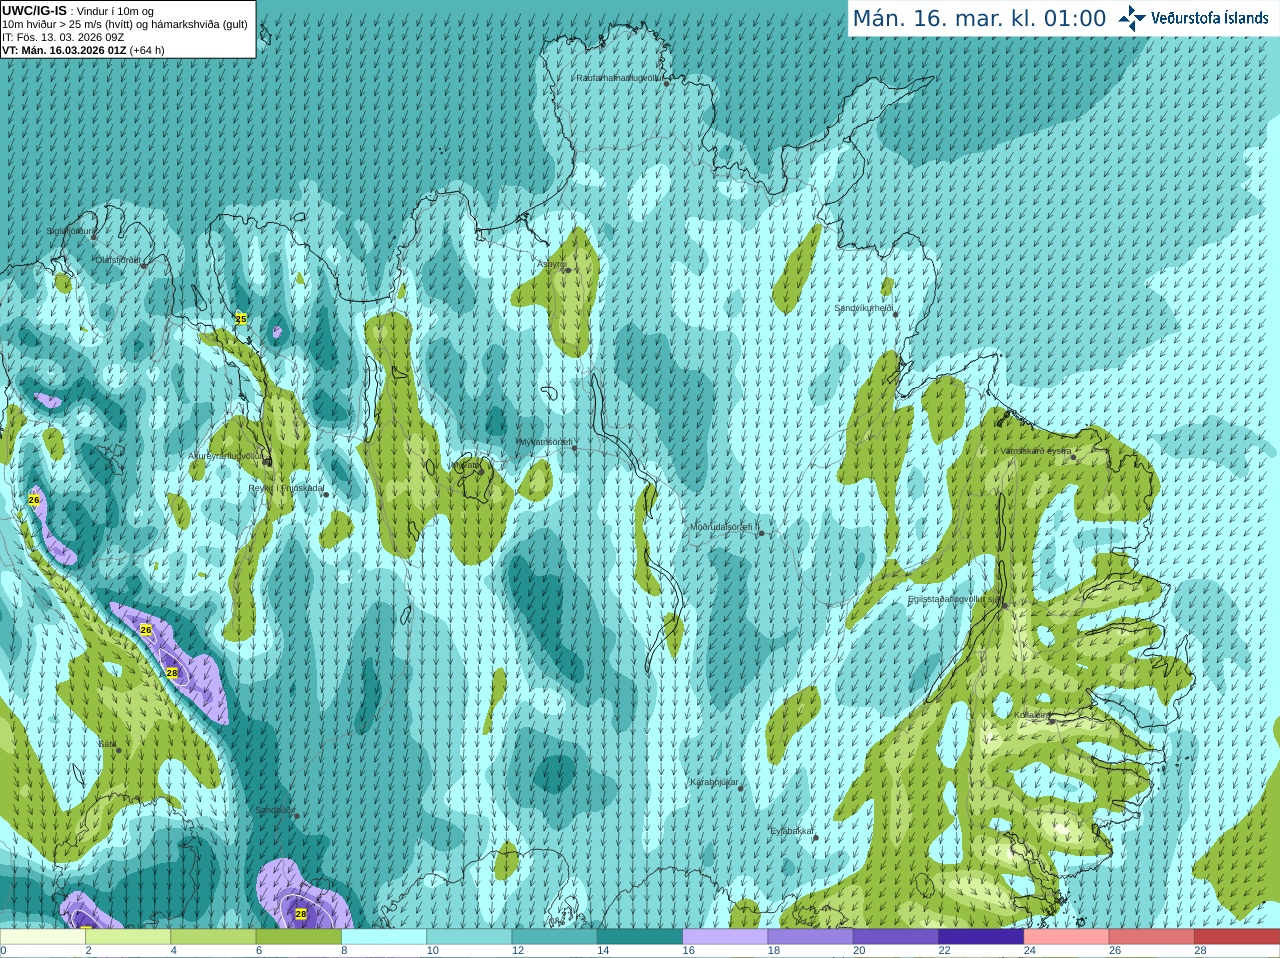The image size is (1280, 958).
Task: Click the IT: Fös. 13. 03. 2026 09Z line
Action: tap(63, 37)
